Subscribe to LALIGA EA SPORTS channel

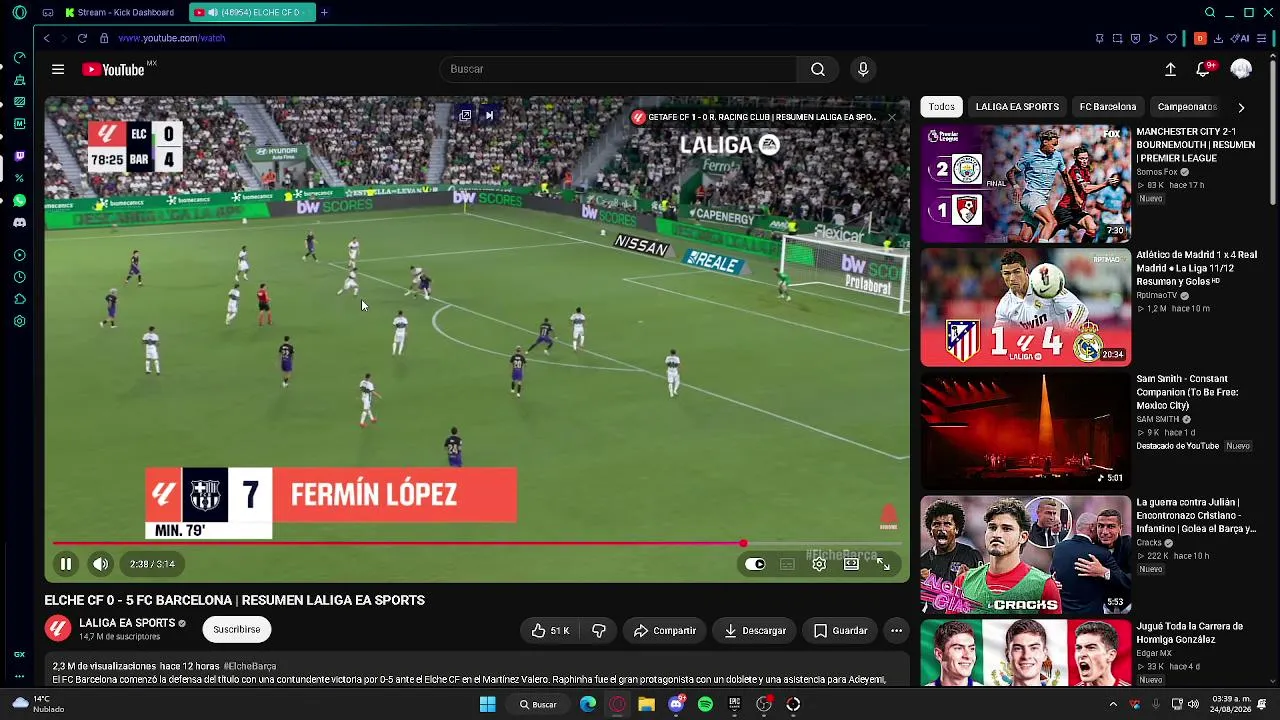tap(237, 629)
